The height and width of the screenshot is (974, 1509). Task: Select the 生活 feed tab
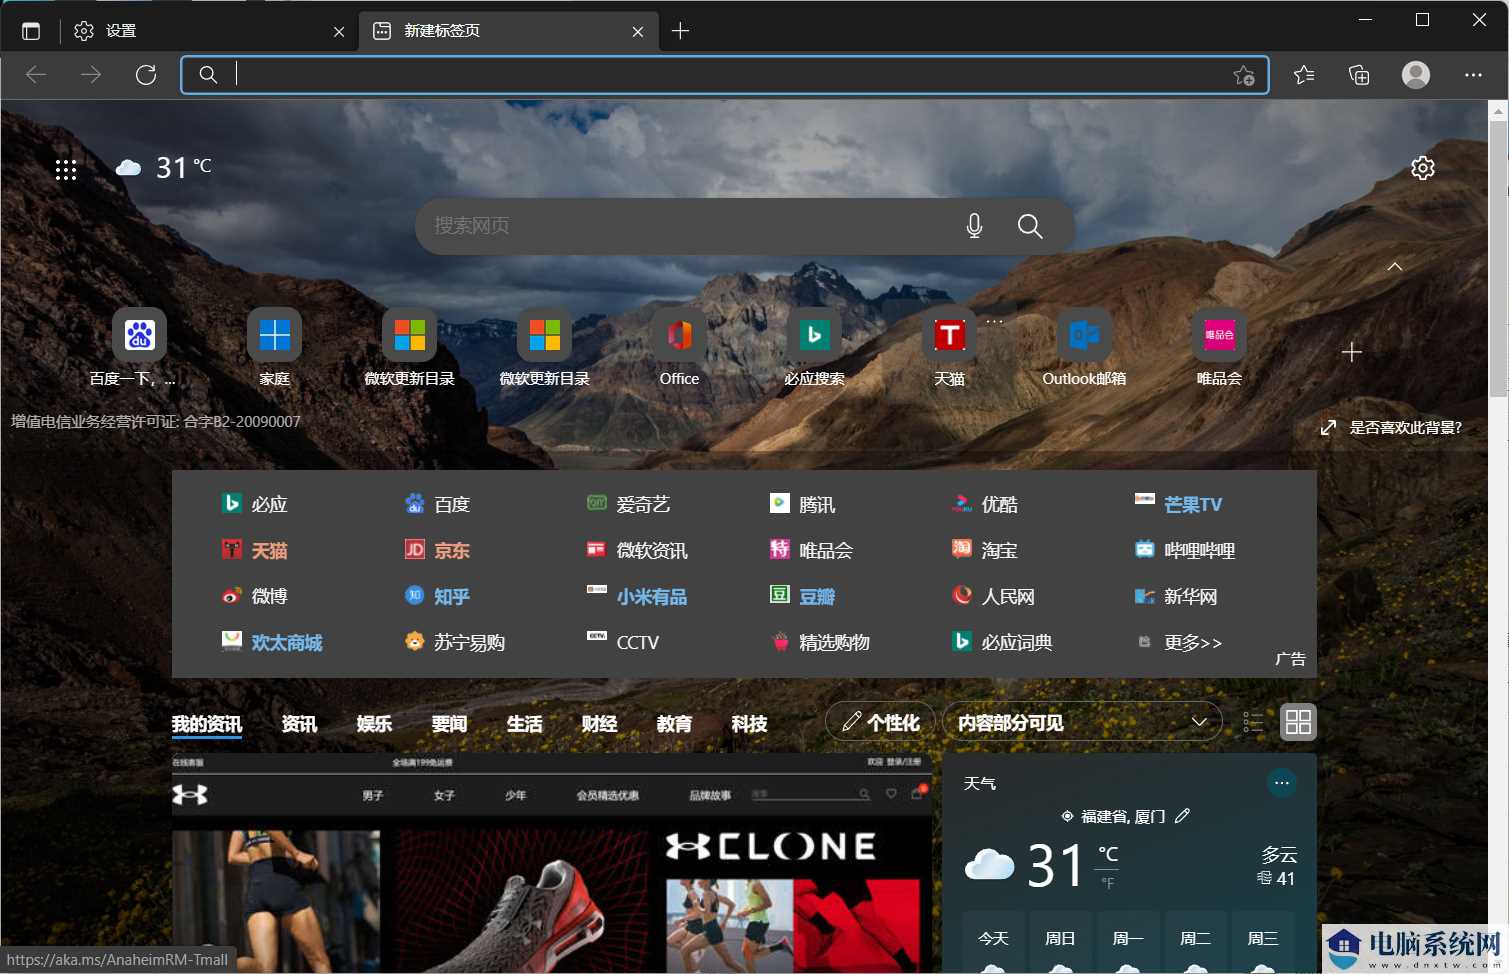[524, 724]
